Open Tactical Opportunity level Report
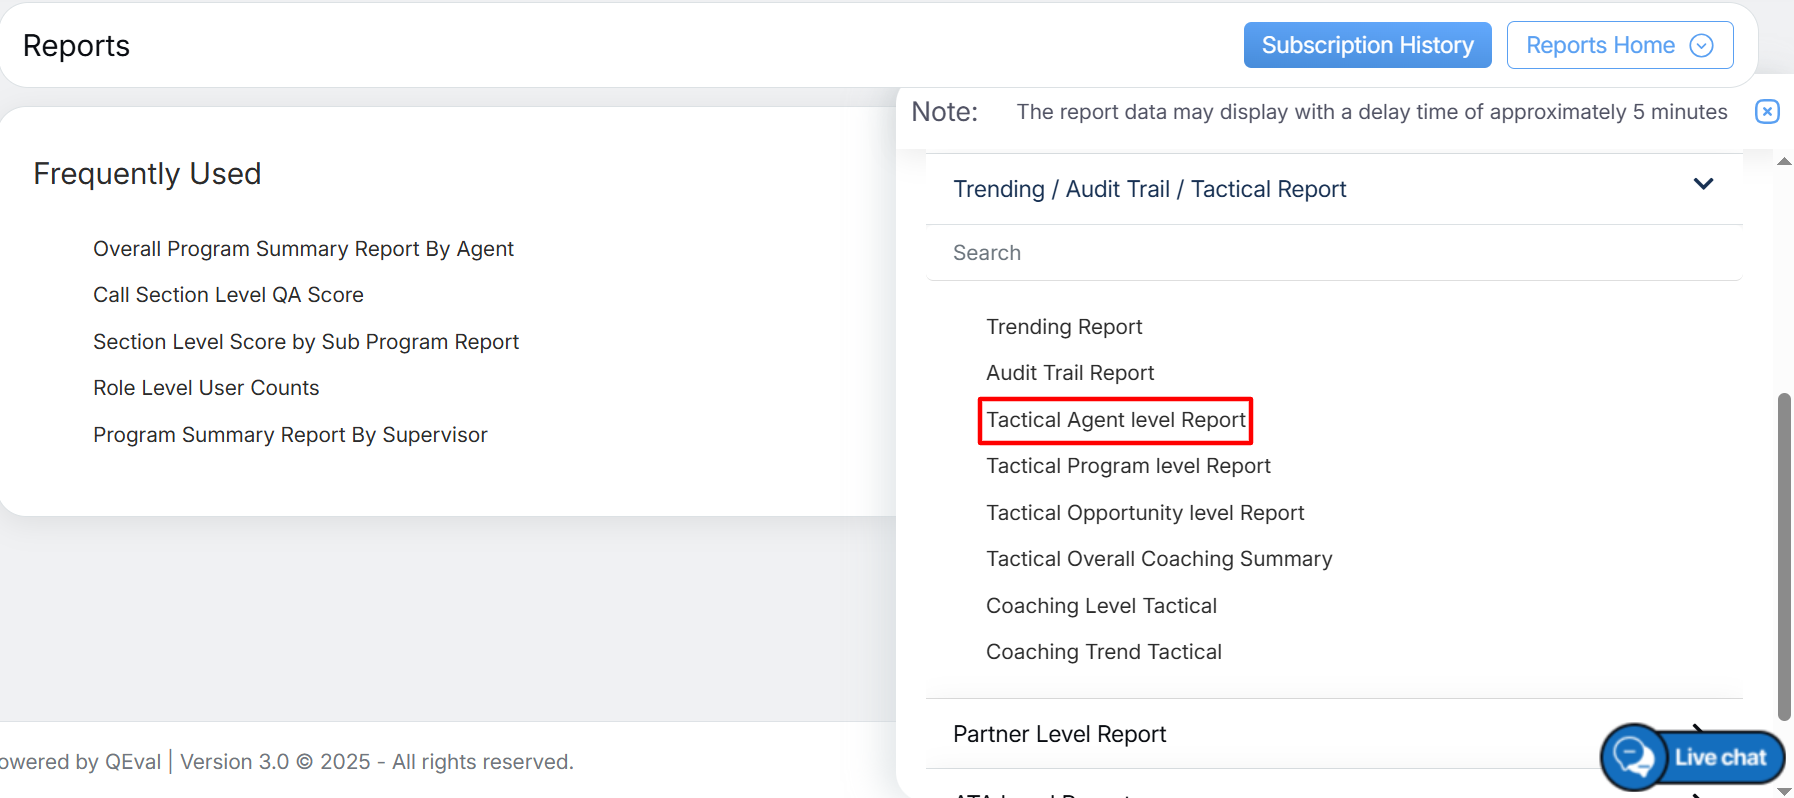 (x=1145, y=513)
